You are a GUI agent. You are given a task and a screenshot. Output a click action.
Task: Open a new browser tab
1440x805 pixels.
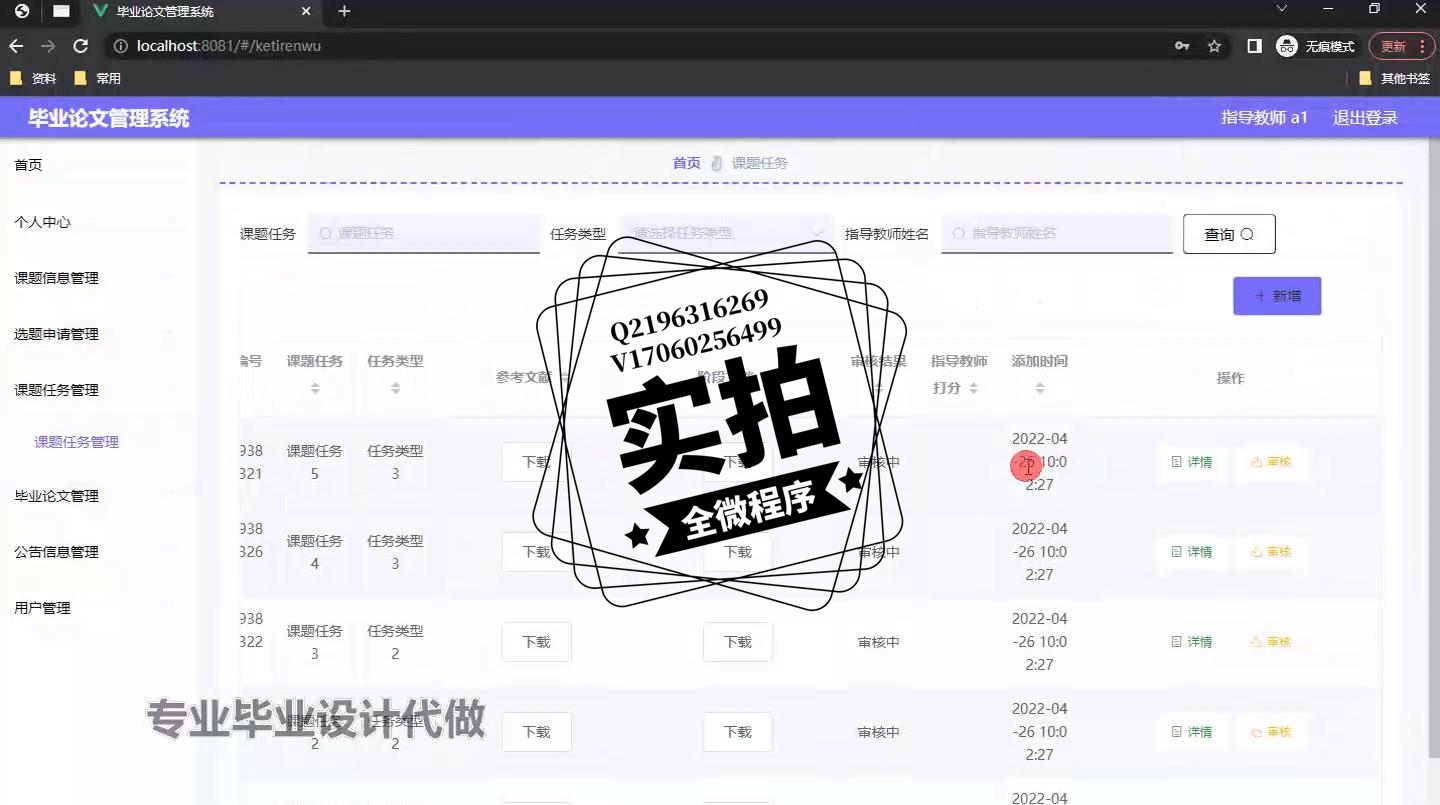(x=344, y=12)
